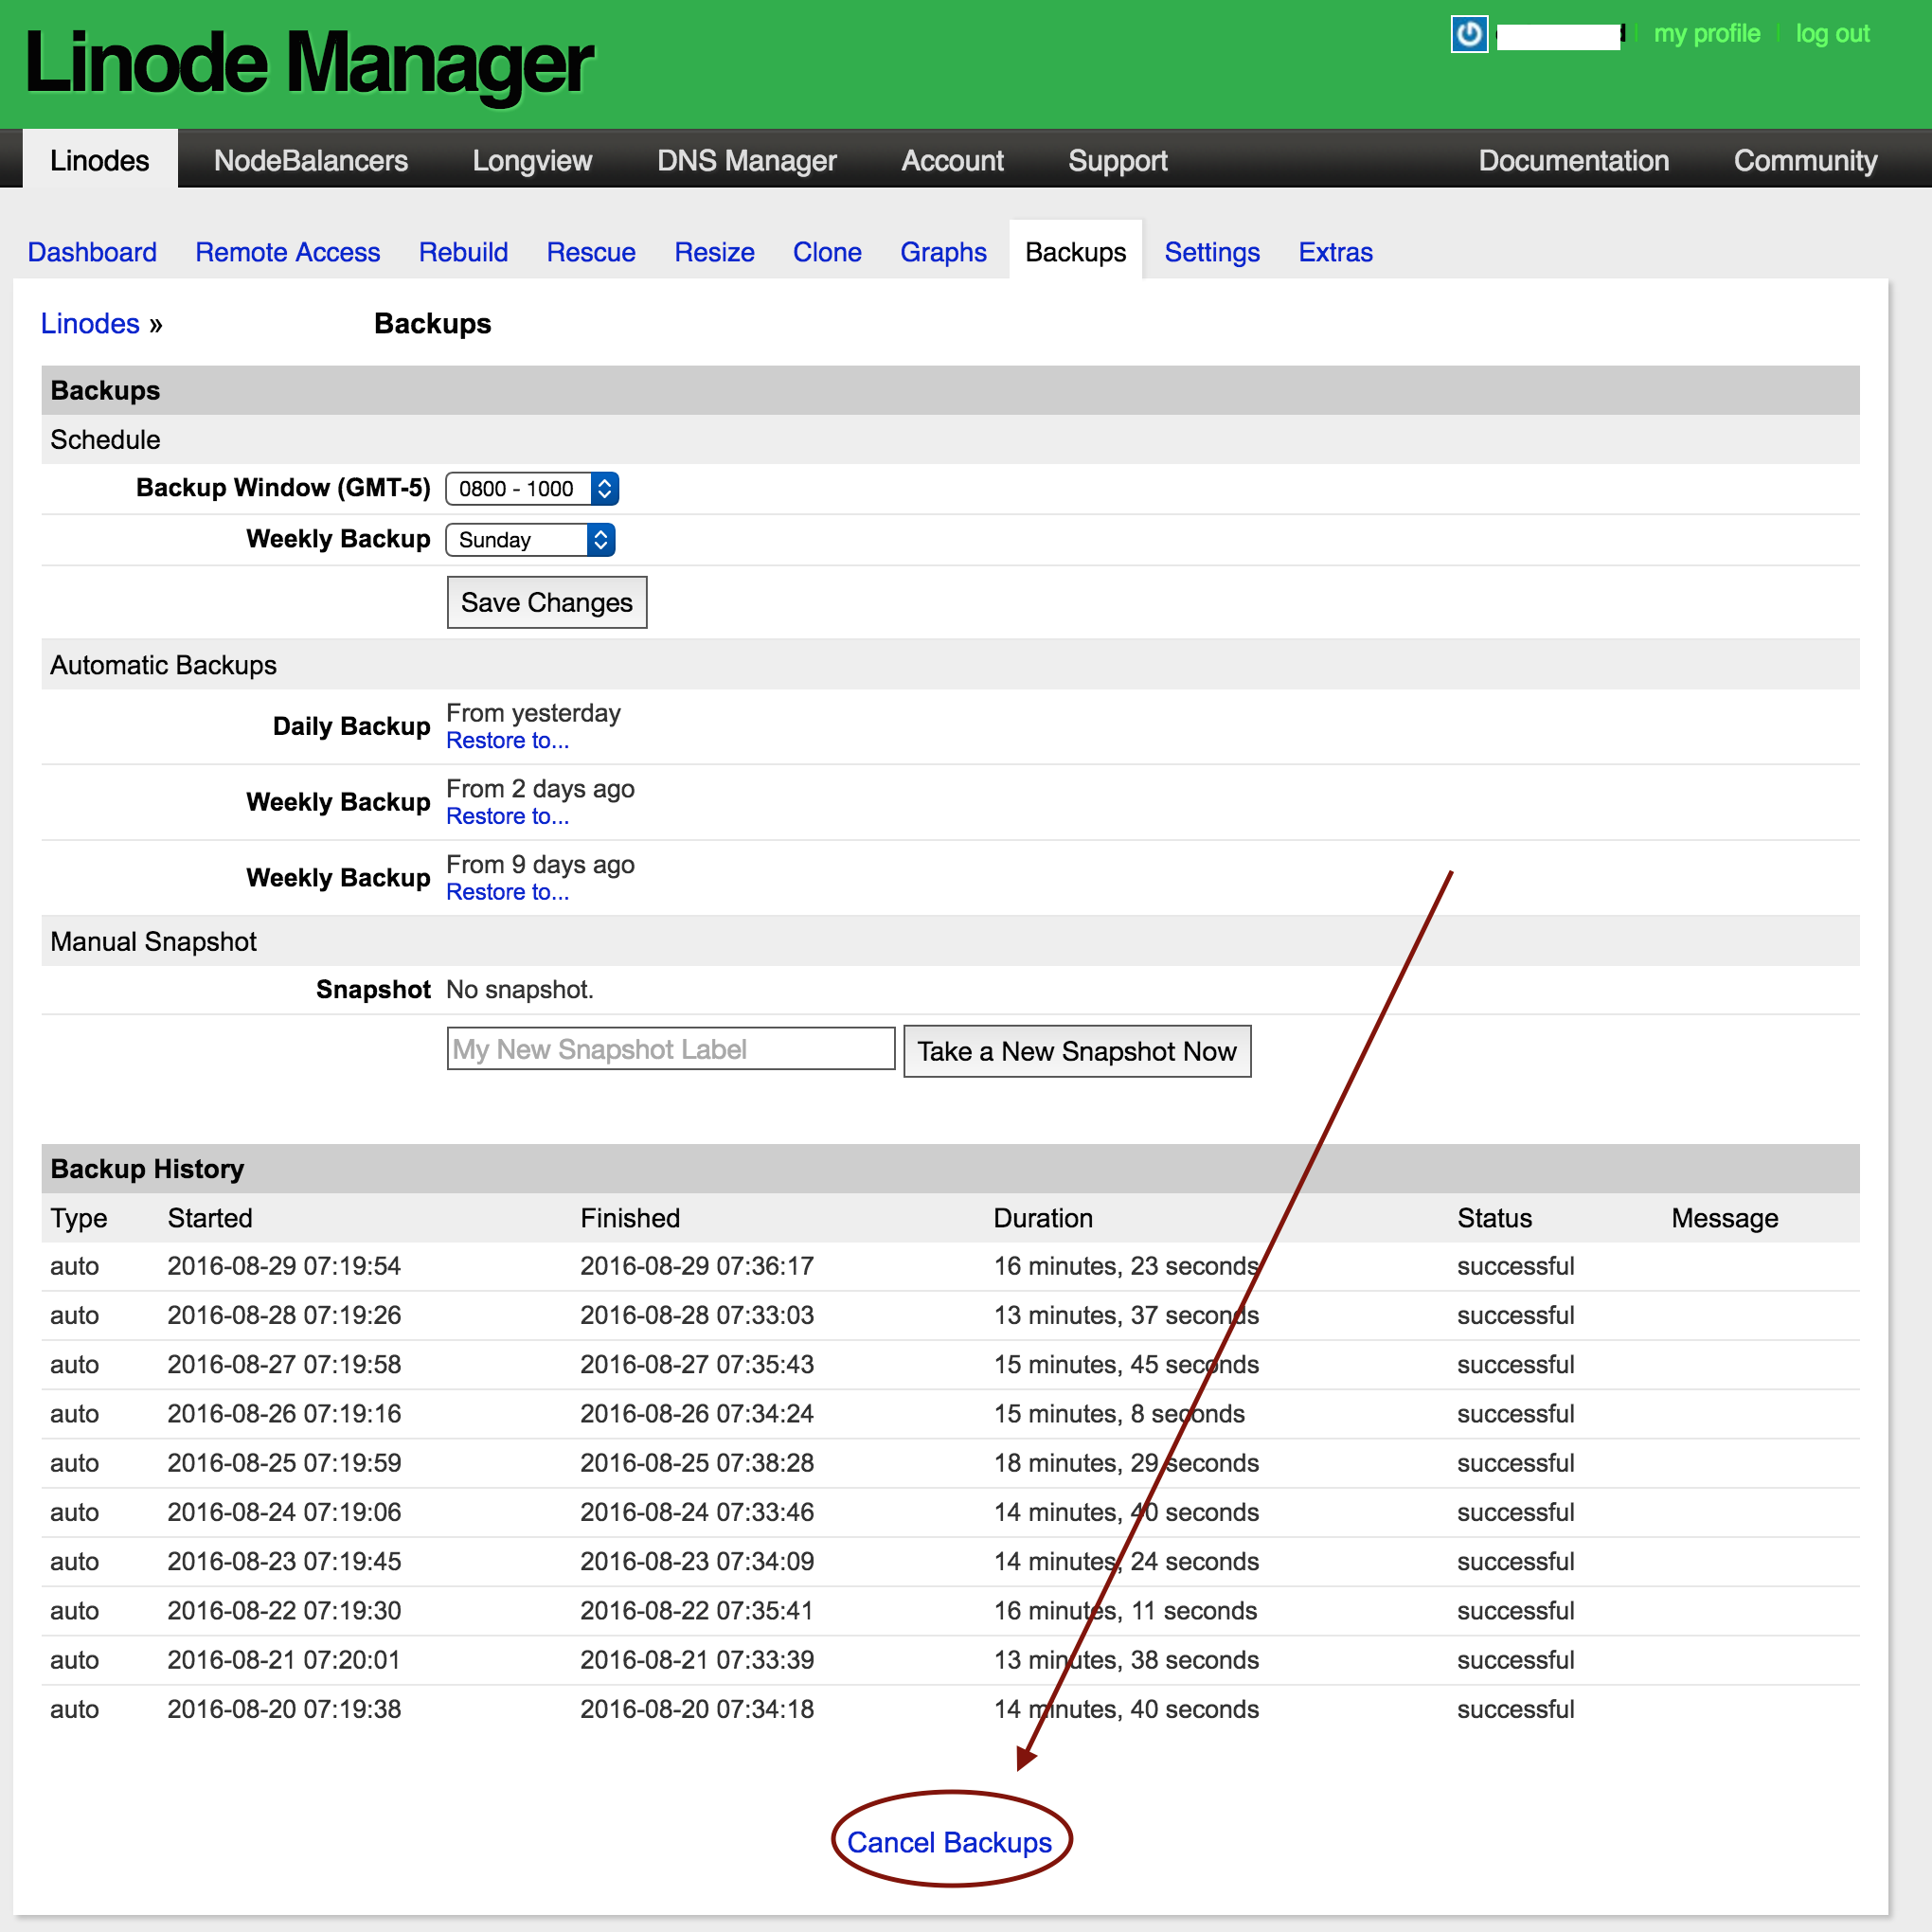
Task: Open the DNS Manager tab
Action: [746, 160]
